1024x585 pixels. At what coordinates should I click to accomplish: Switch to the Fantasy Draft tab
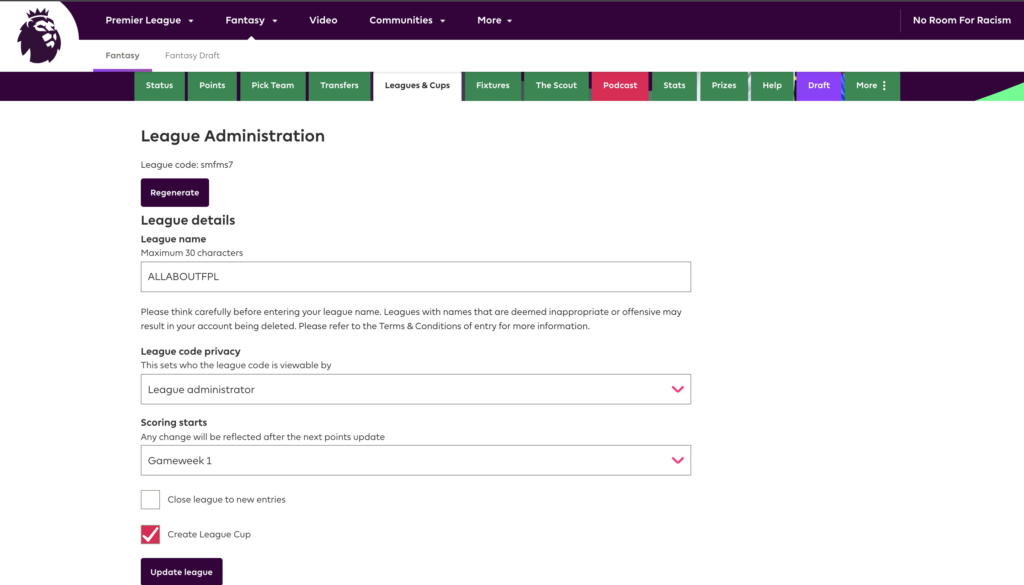pos(192,55)
